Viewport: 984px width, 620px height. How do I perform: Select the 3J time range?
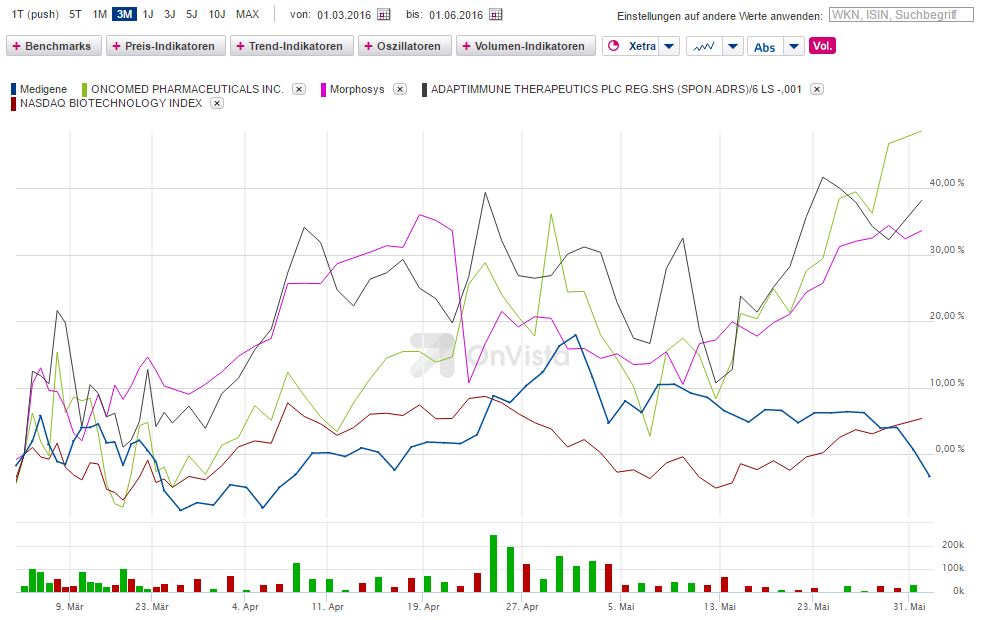(169, 14)
